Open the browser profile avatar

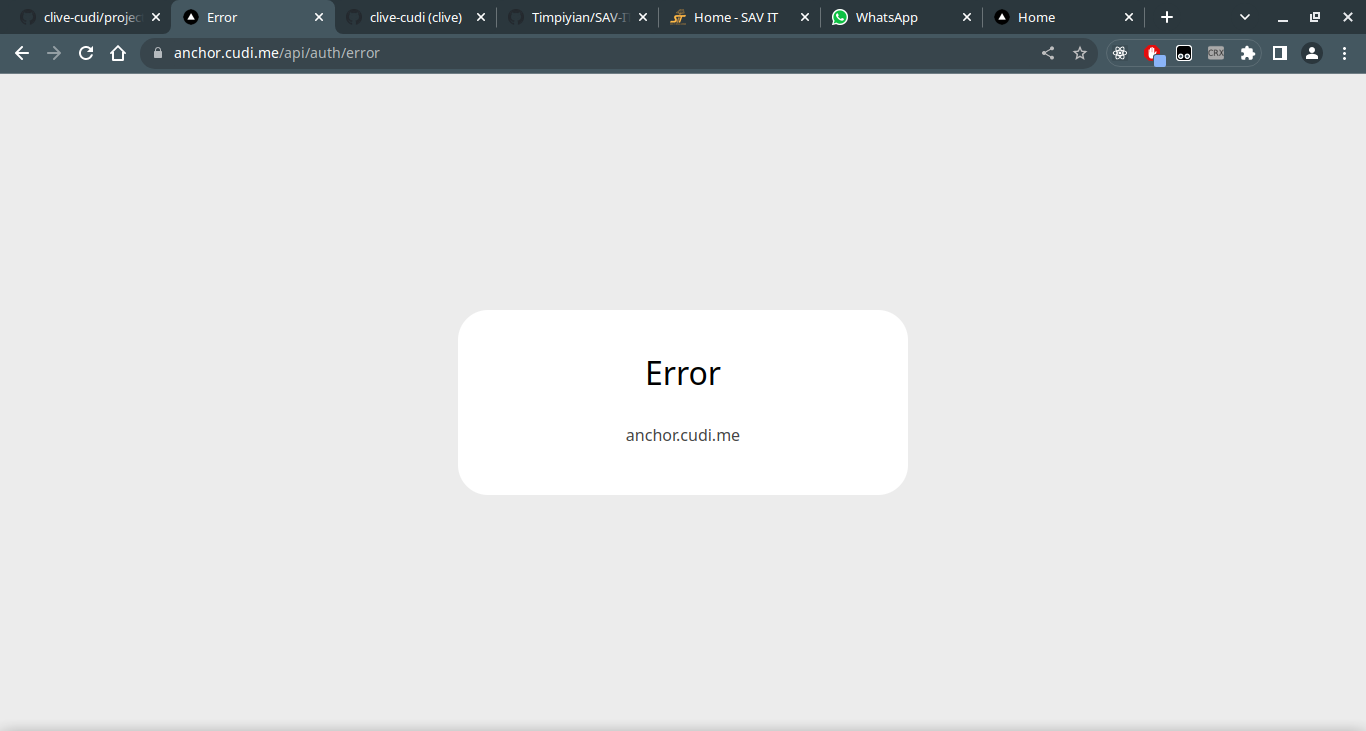(1312, 53)
